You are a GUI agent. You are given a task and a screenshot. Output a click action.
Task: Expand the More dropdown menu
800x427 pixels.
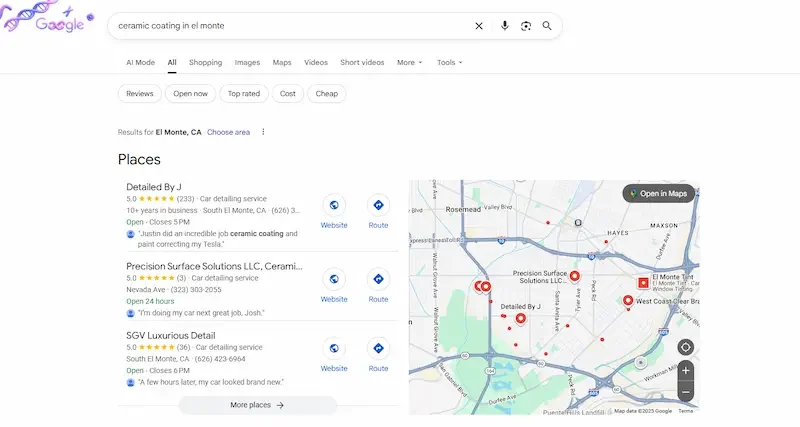click(409, 62)
